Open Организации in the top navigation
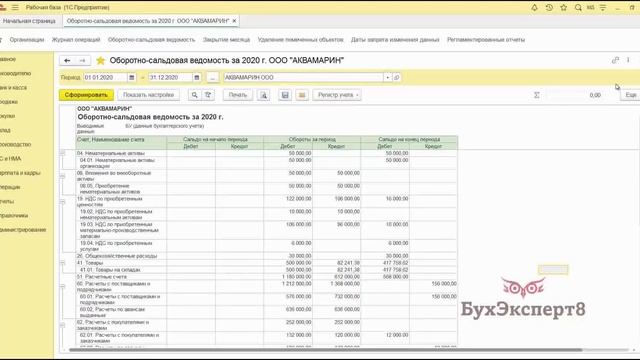This screenshot has width=640, height=360. [x=27, y=40]
